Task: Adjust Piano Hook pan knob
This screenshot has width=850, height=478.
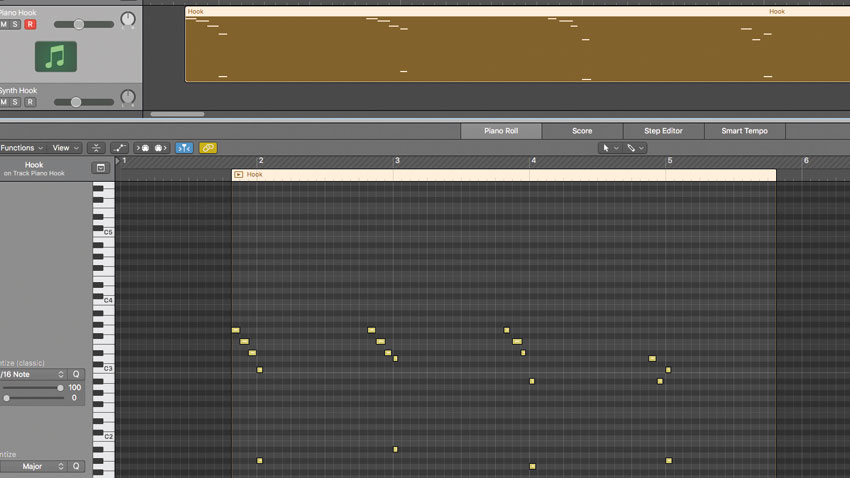Action: click(x=128, y=20)
